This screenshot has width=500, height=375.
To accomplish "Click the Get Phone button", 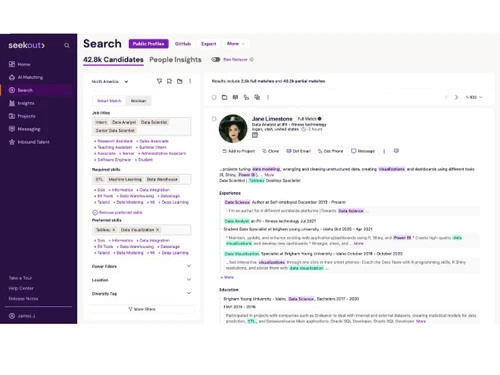I will (x=330, y=151).
